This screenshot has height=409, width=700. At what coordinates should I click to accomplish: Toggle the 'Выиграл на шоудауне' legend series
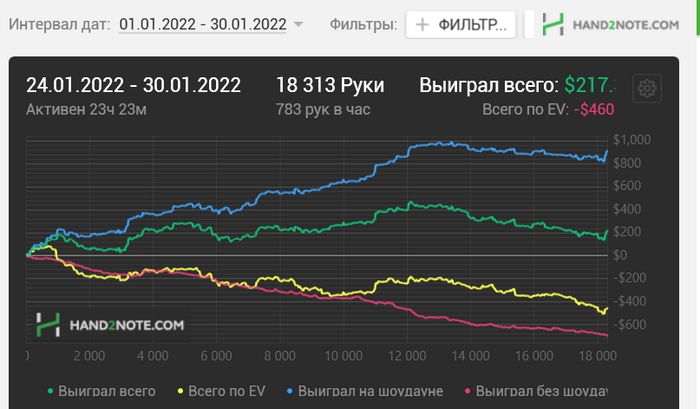point(365,391)
